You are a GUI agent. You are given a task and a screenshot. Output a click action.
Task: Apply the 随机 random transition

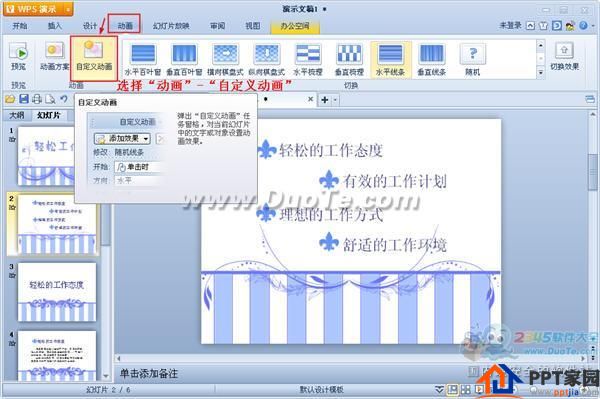coord(473,59)
